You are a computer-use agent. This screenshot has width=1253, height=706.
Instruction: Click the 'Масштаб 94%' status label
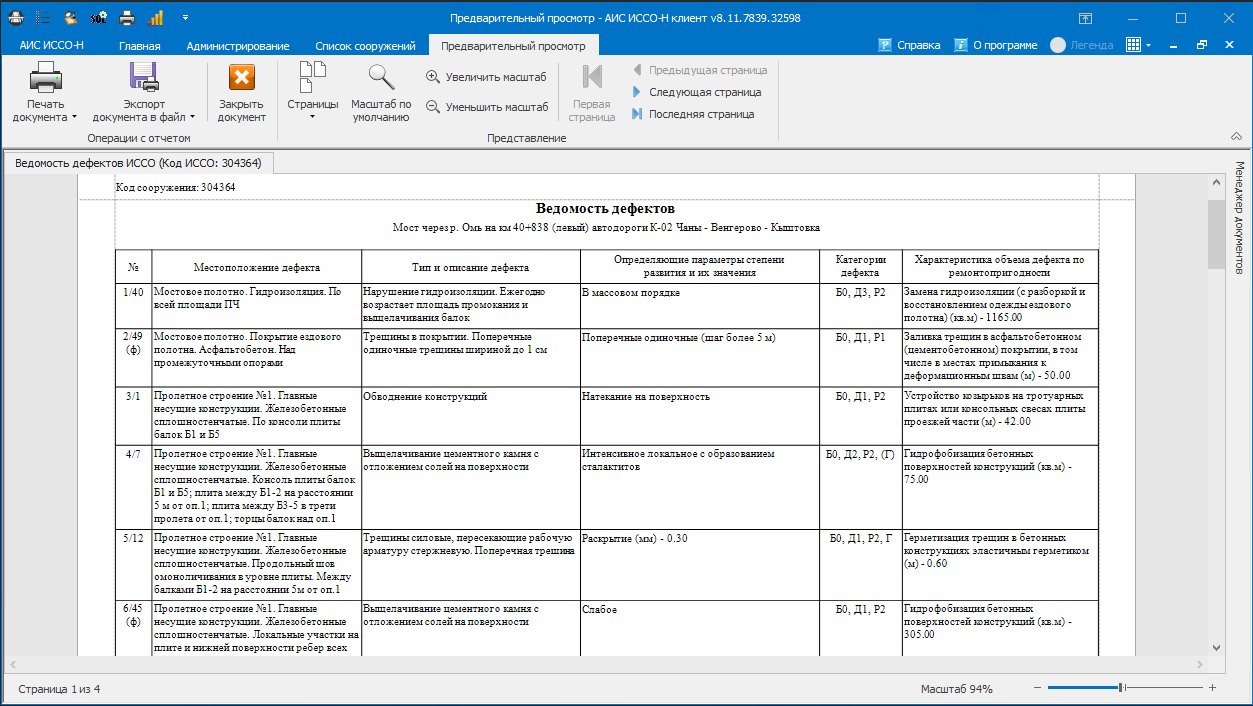957,689
